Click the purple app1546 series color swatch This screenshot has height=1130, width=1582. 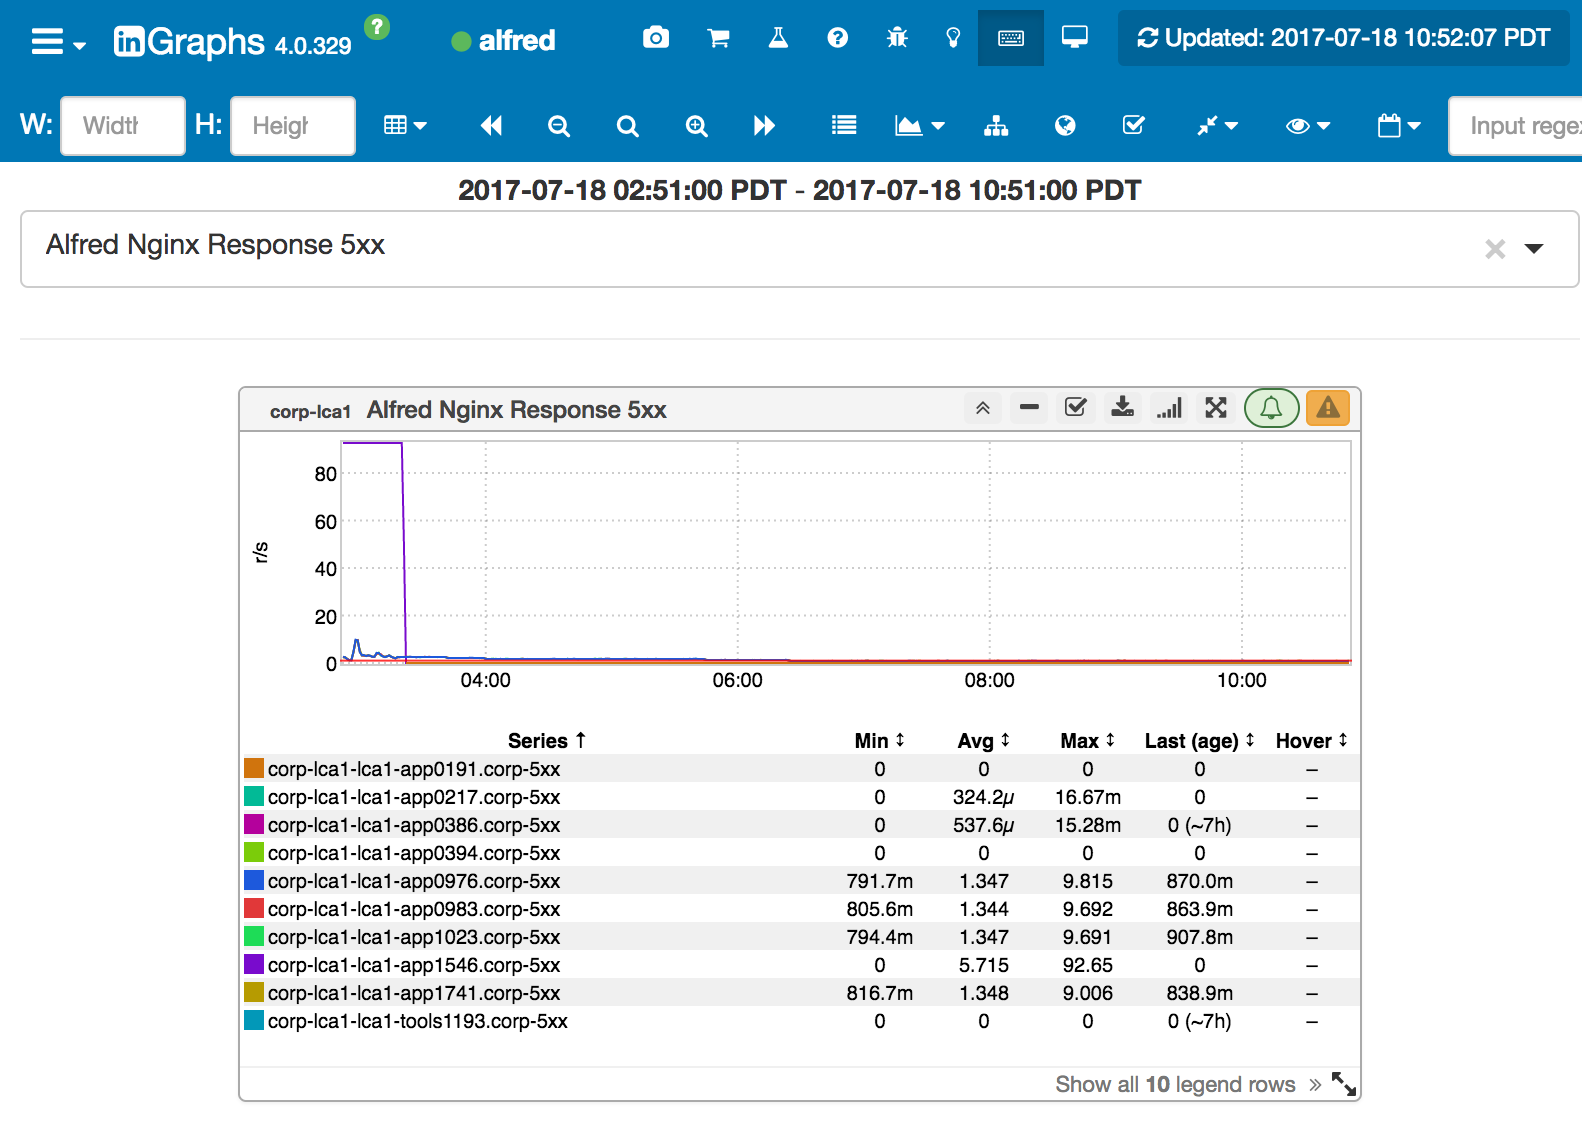pos(254,965)
